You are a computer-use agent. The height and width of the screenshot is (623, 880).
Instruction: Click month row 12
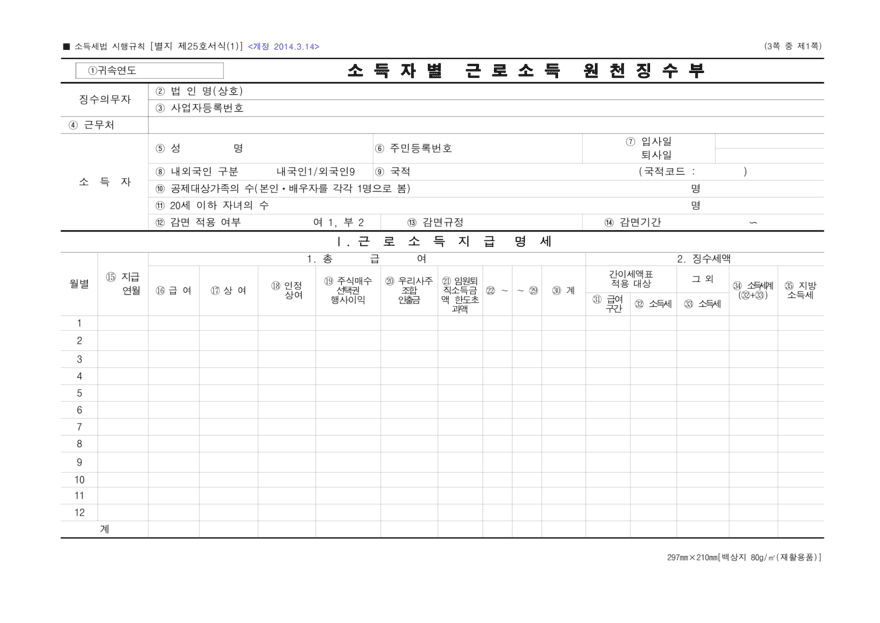pos(442,512)
